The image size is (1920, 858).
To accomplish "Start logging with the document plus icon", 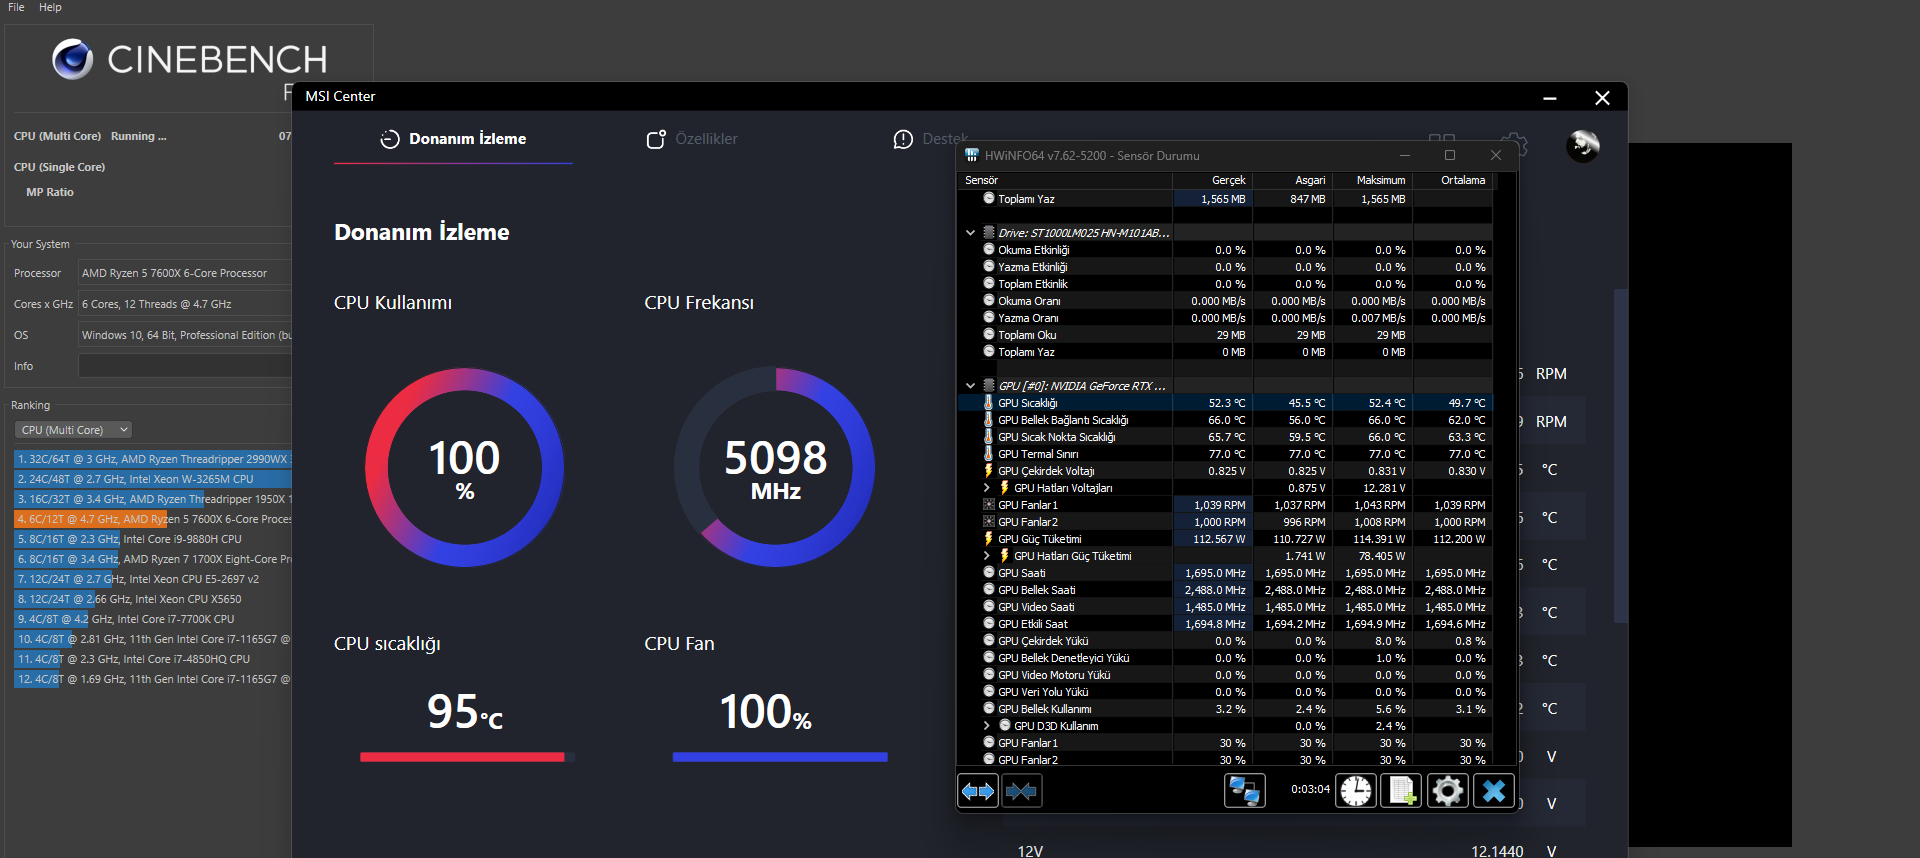I will coord(1401,791).
